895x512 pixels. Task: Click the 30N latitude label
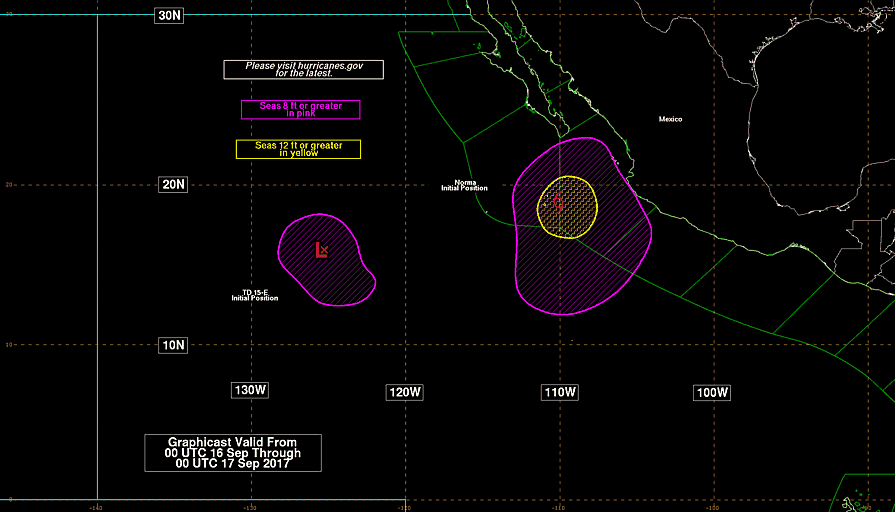coord(169,15)
